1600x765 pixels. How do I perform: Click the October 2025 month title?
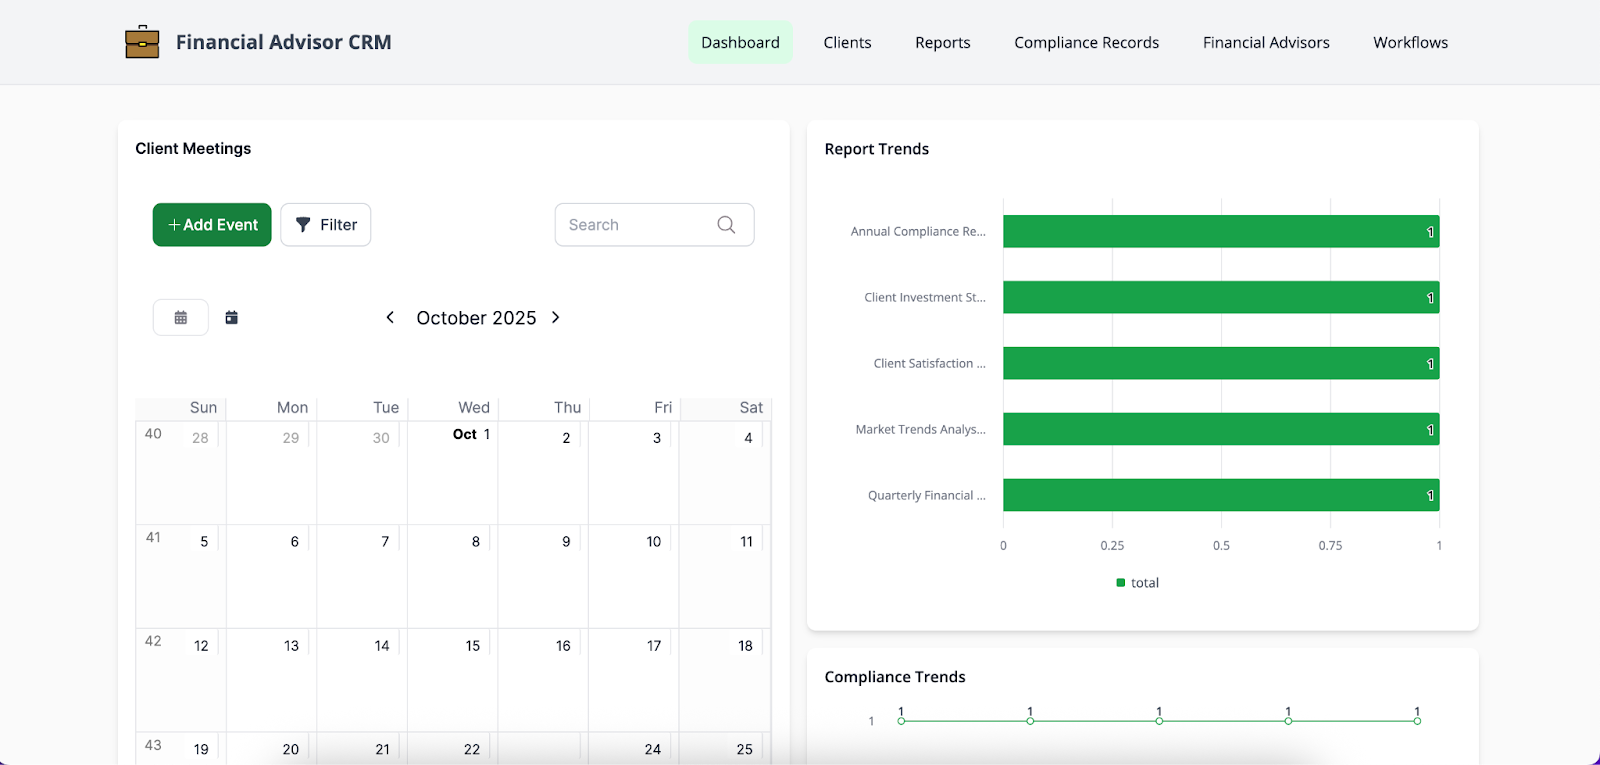476,318
